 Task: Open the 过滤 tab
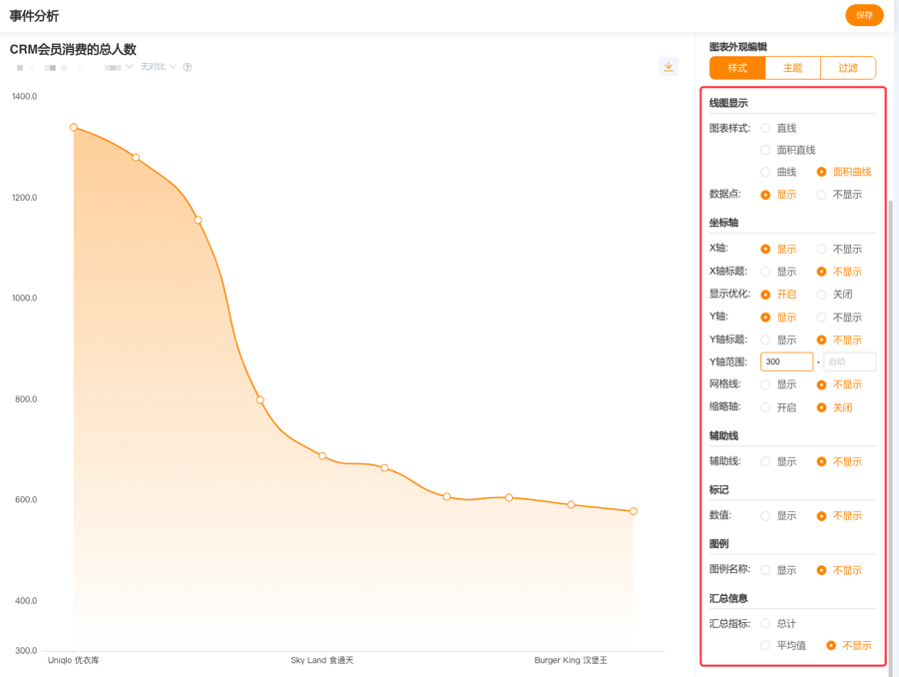coord(848,68)
